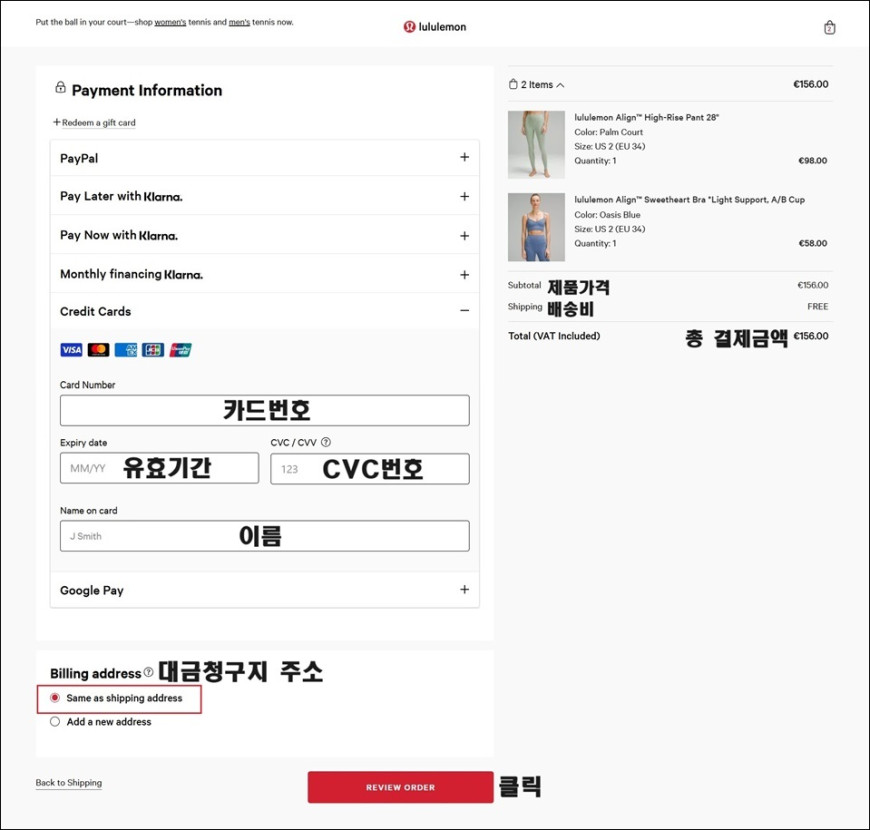Image resolution: width=870 pixels, height=830 pixels.
Task: Focus the Card Number field
Action: pos(265,411)
